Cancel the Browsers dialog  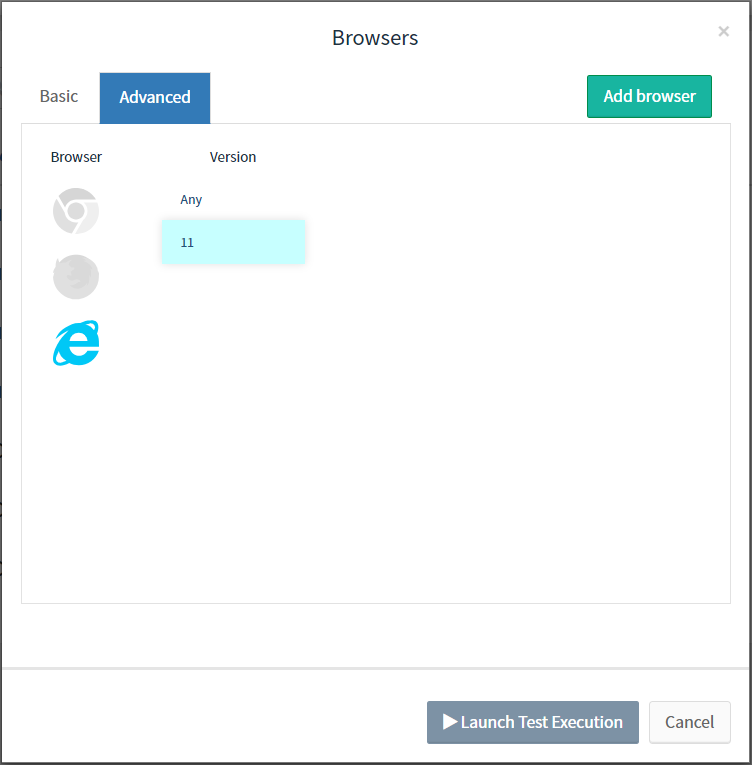pos(689,722)
